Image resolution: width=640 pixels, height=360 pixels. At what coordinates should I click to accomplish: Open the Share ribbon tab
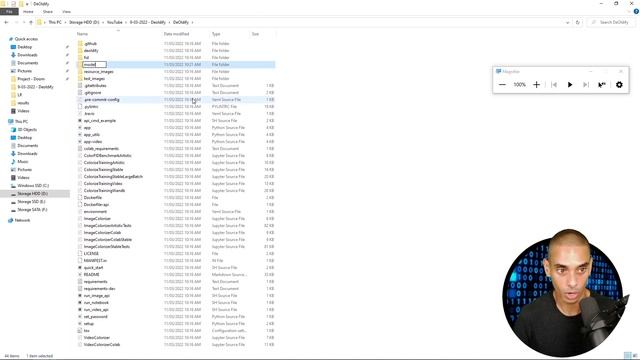tap(48, 11)
